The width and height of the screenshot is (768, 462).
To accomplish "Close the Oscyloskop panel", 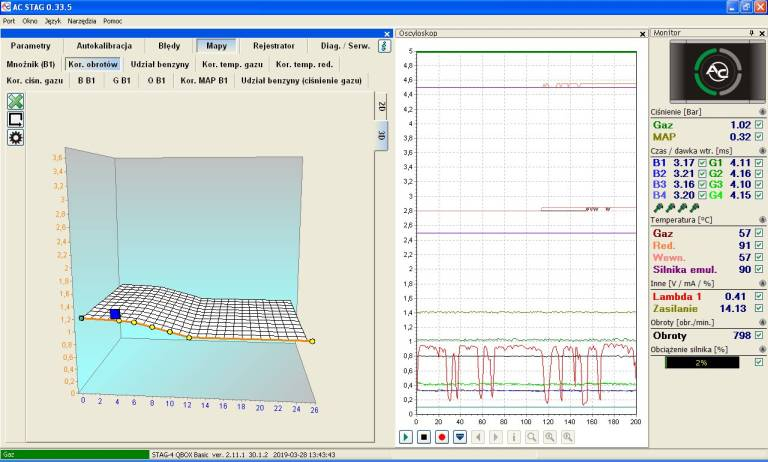I will point(643,34).
